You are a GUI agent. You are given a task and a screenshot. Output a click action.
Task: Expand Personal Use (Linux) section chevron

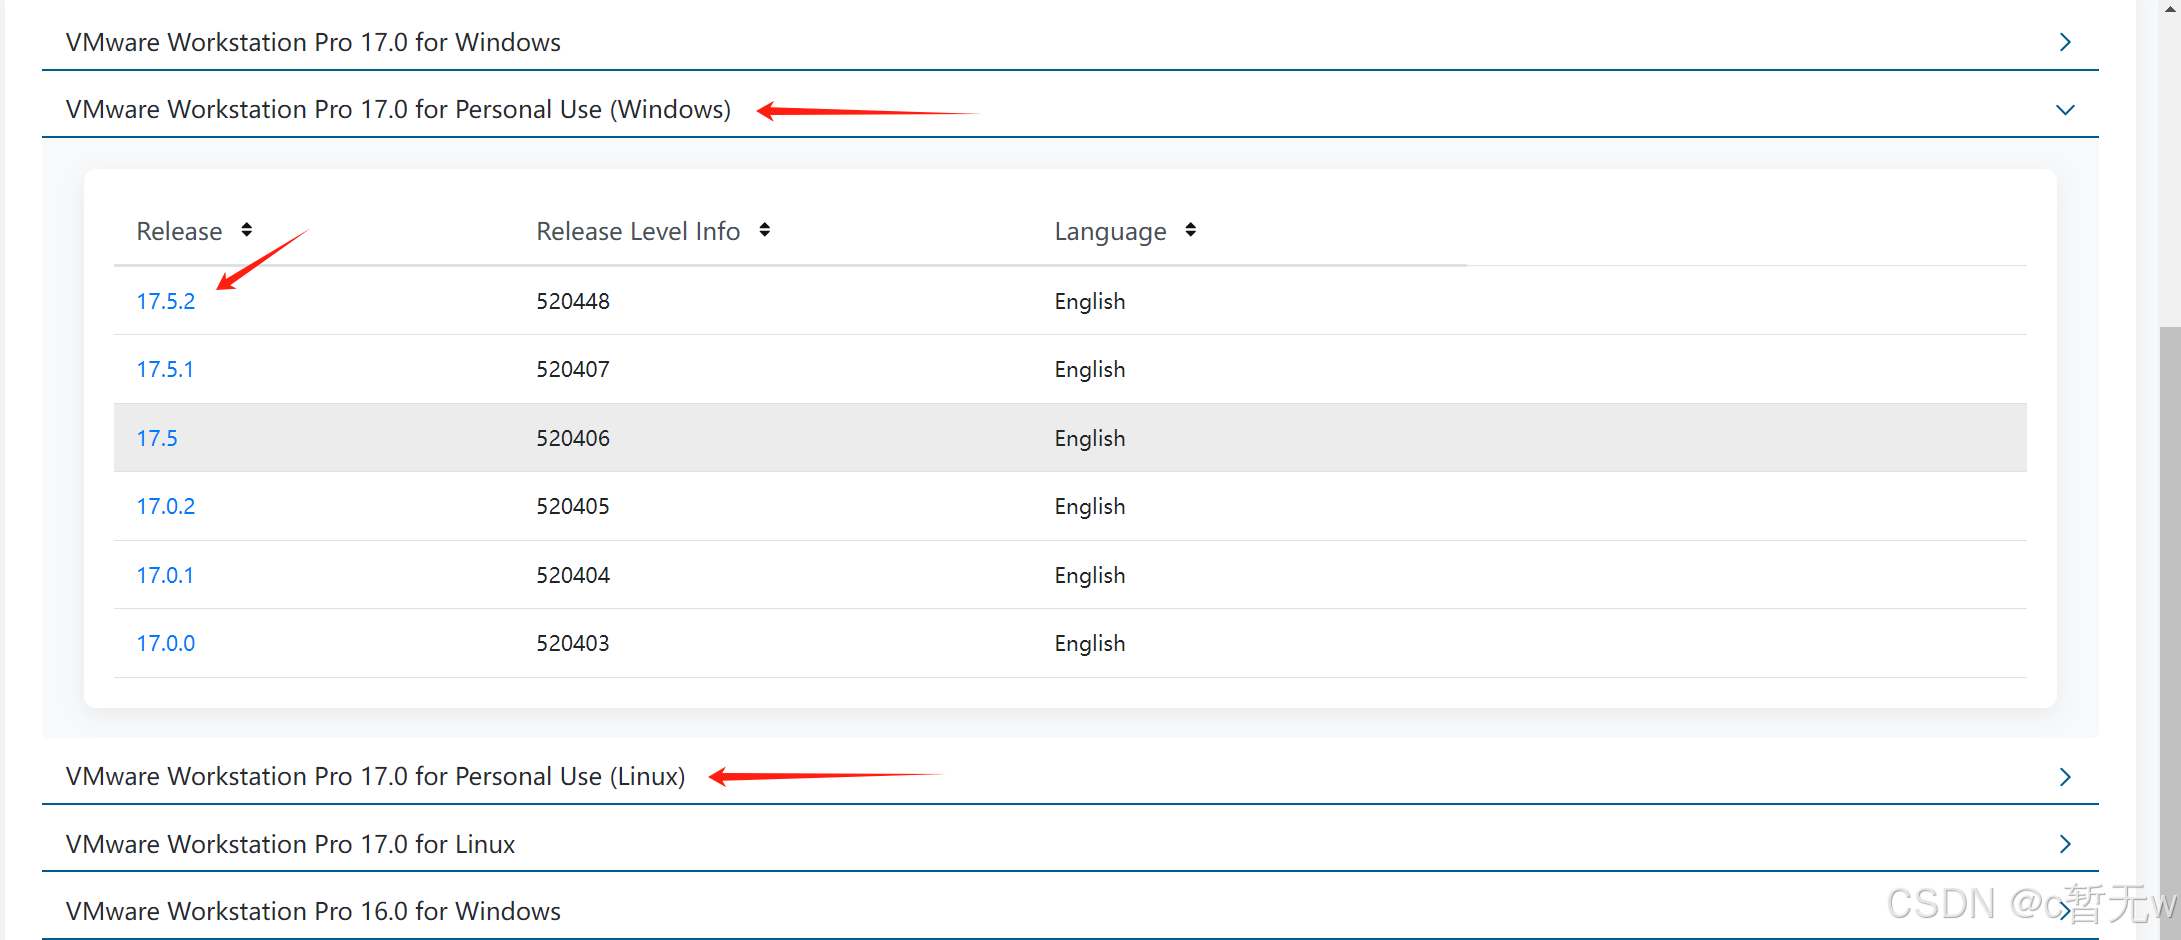pyautogui.click(x=2065, y=777)
